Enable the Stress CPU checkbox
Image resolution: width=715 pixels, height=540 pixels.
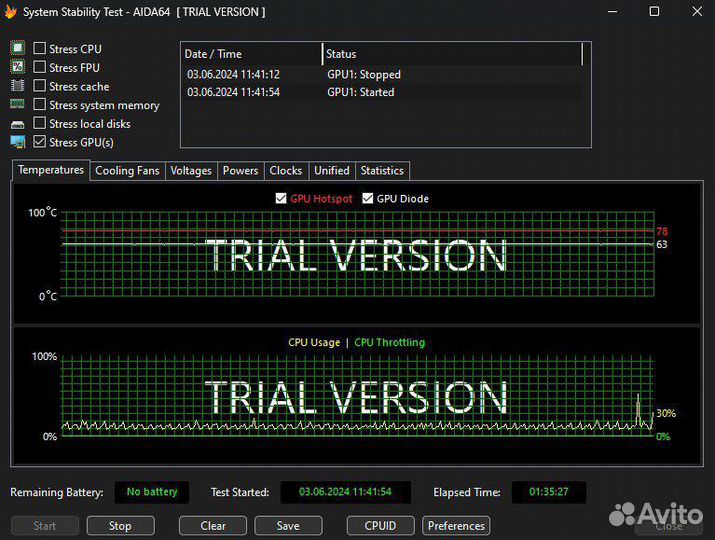(40, 48)
